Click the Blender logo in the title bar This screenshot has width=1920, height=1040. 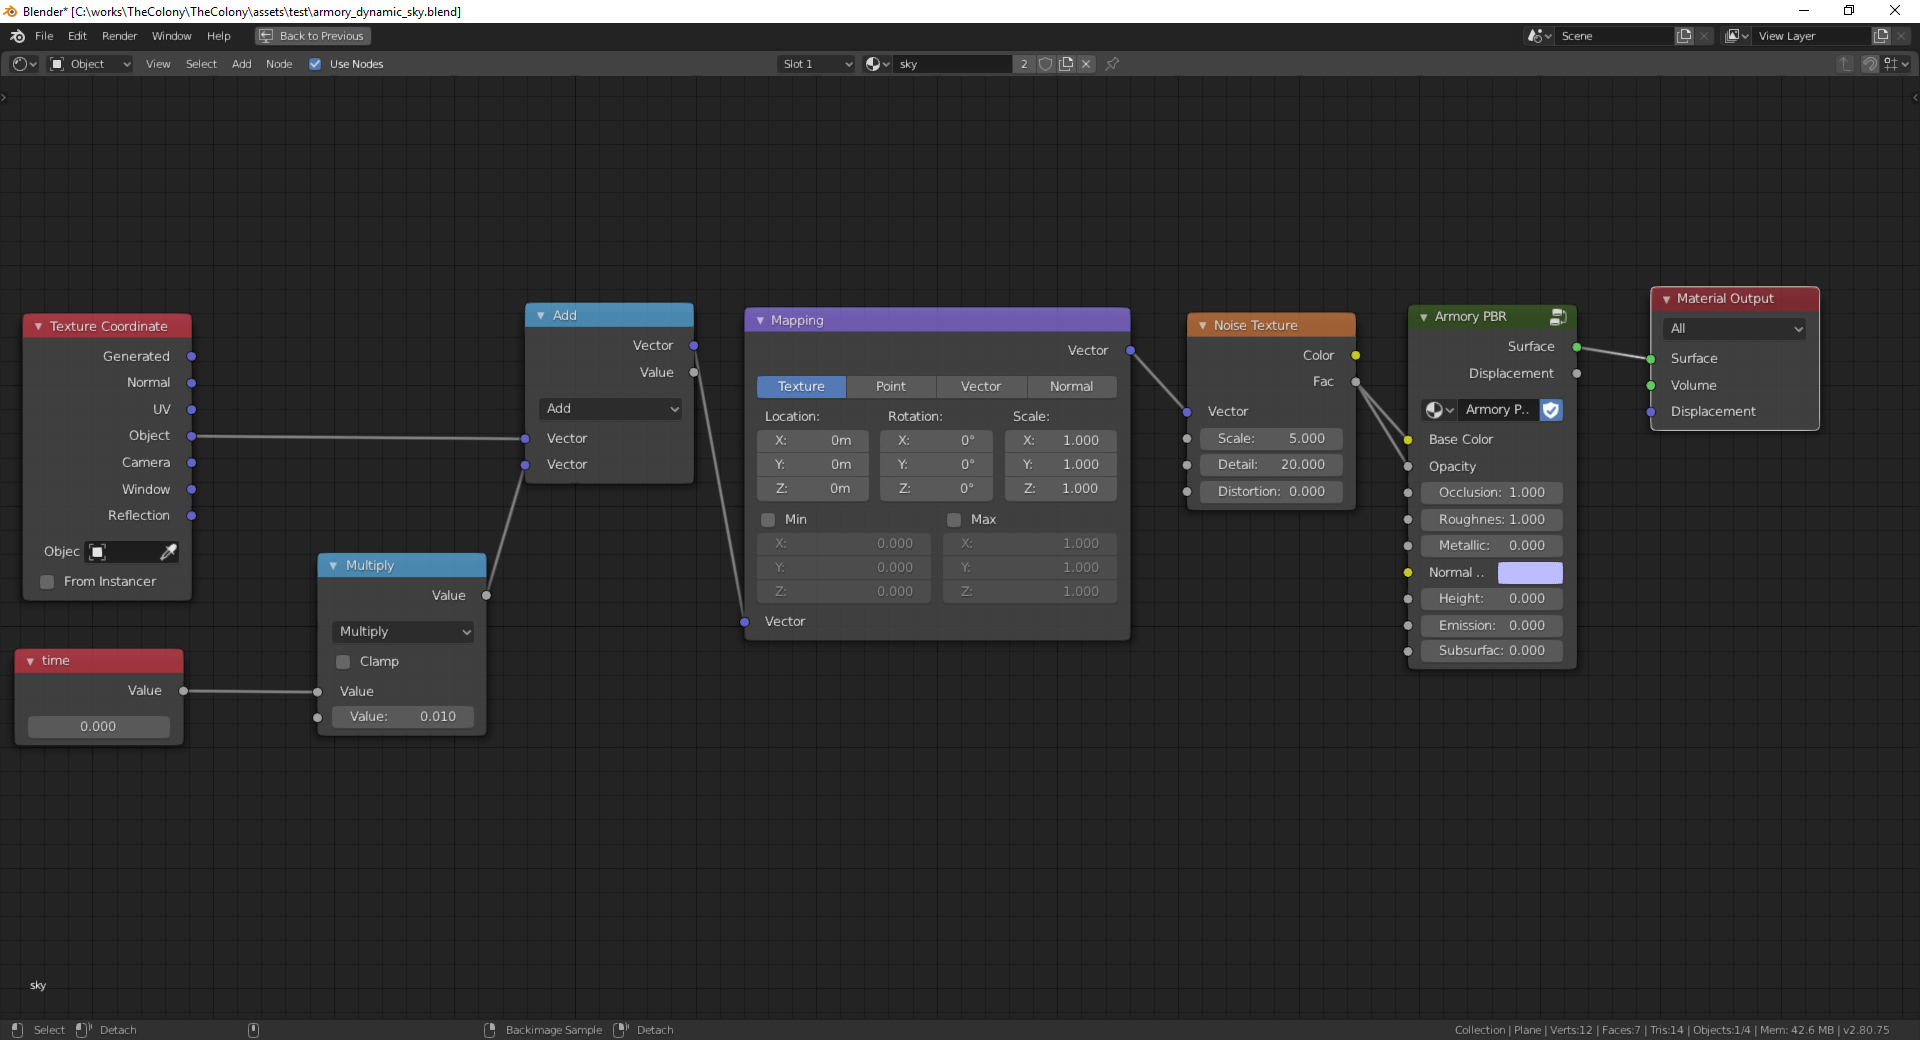(x=10, y=11)
